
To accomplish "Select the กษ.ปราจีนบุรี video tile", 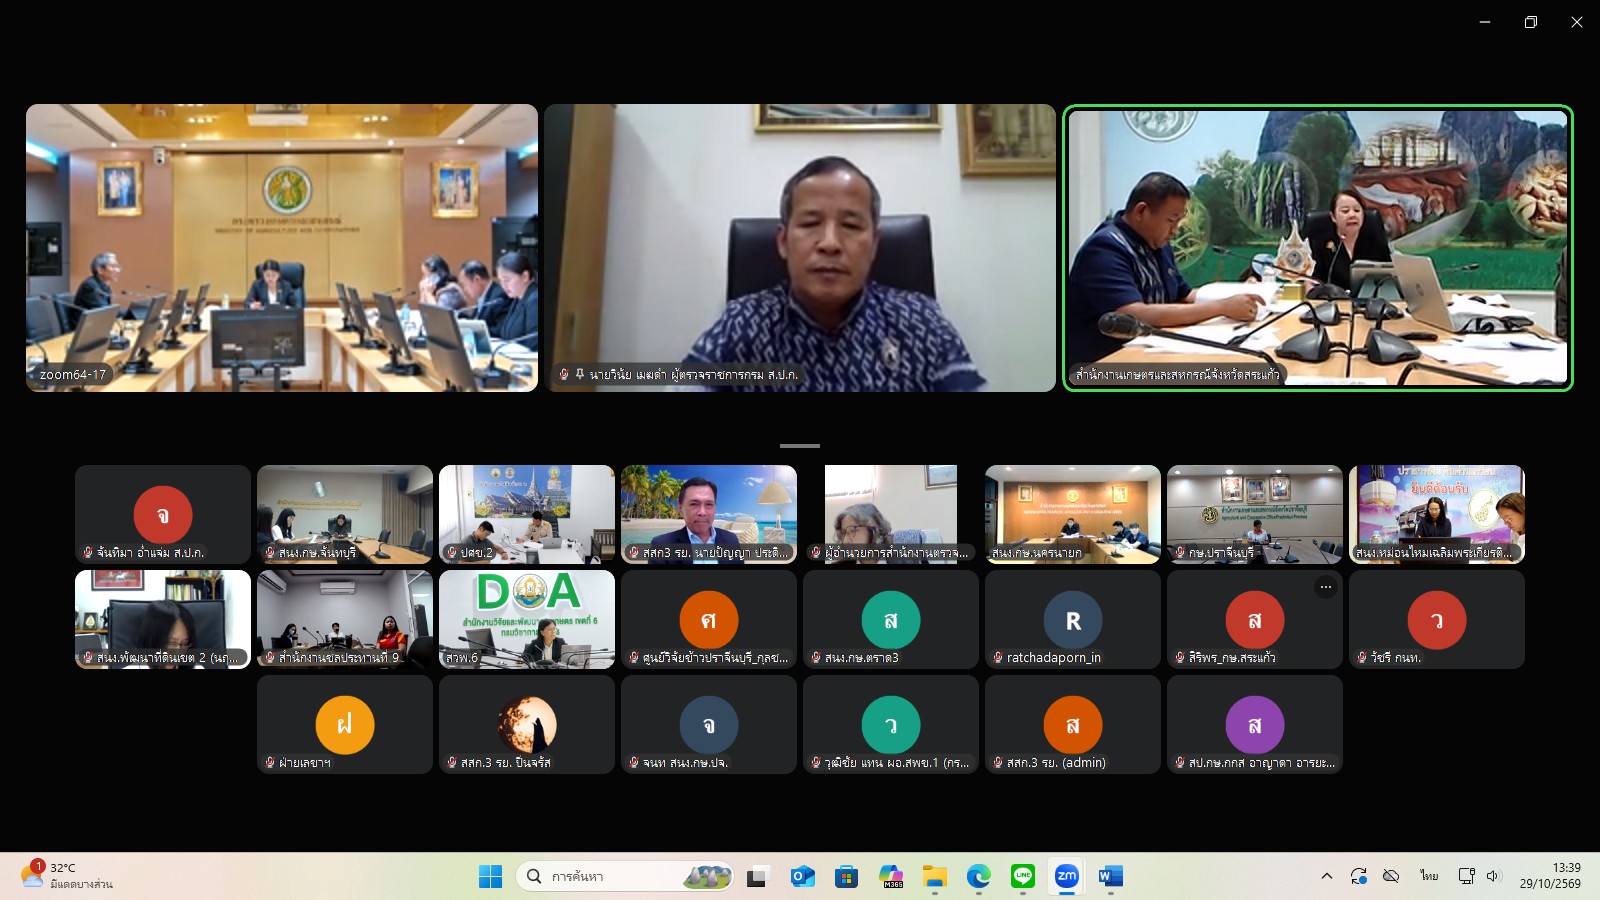I will 1255,514.
